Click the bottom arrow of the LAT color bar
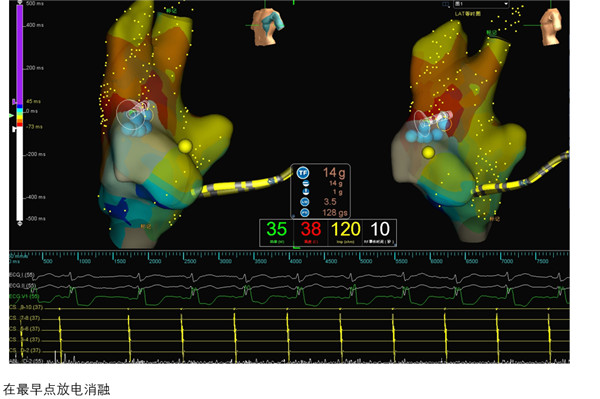This screenshot has width=600, height=399. [x=20, y=223]
